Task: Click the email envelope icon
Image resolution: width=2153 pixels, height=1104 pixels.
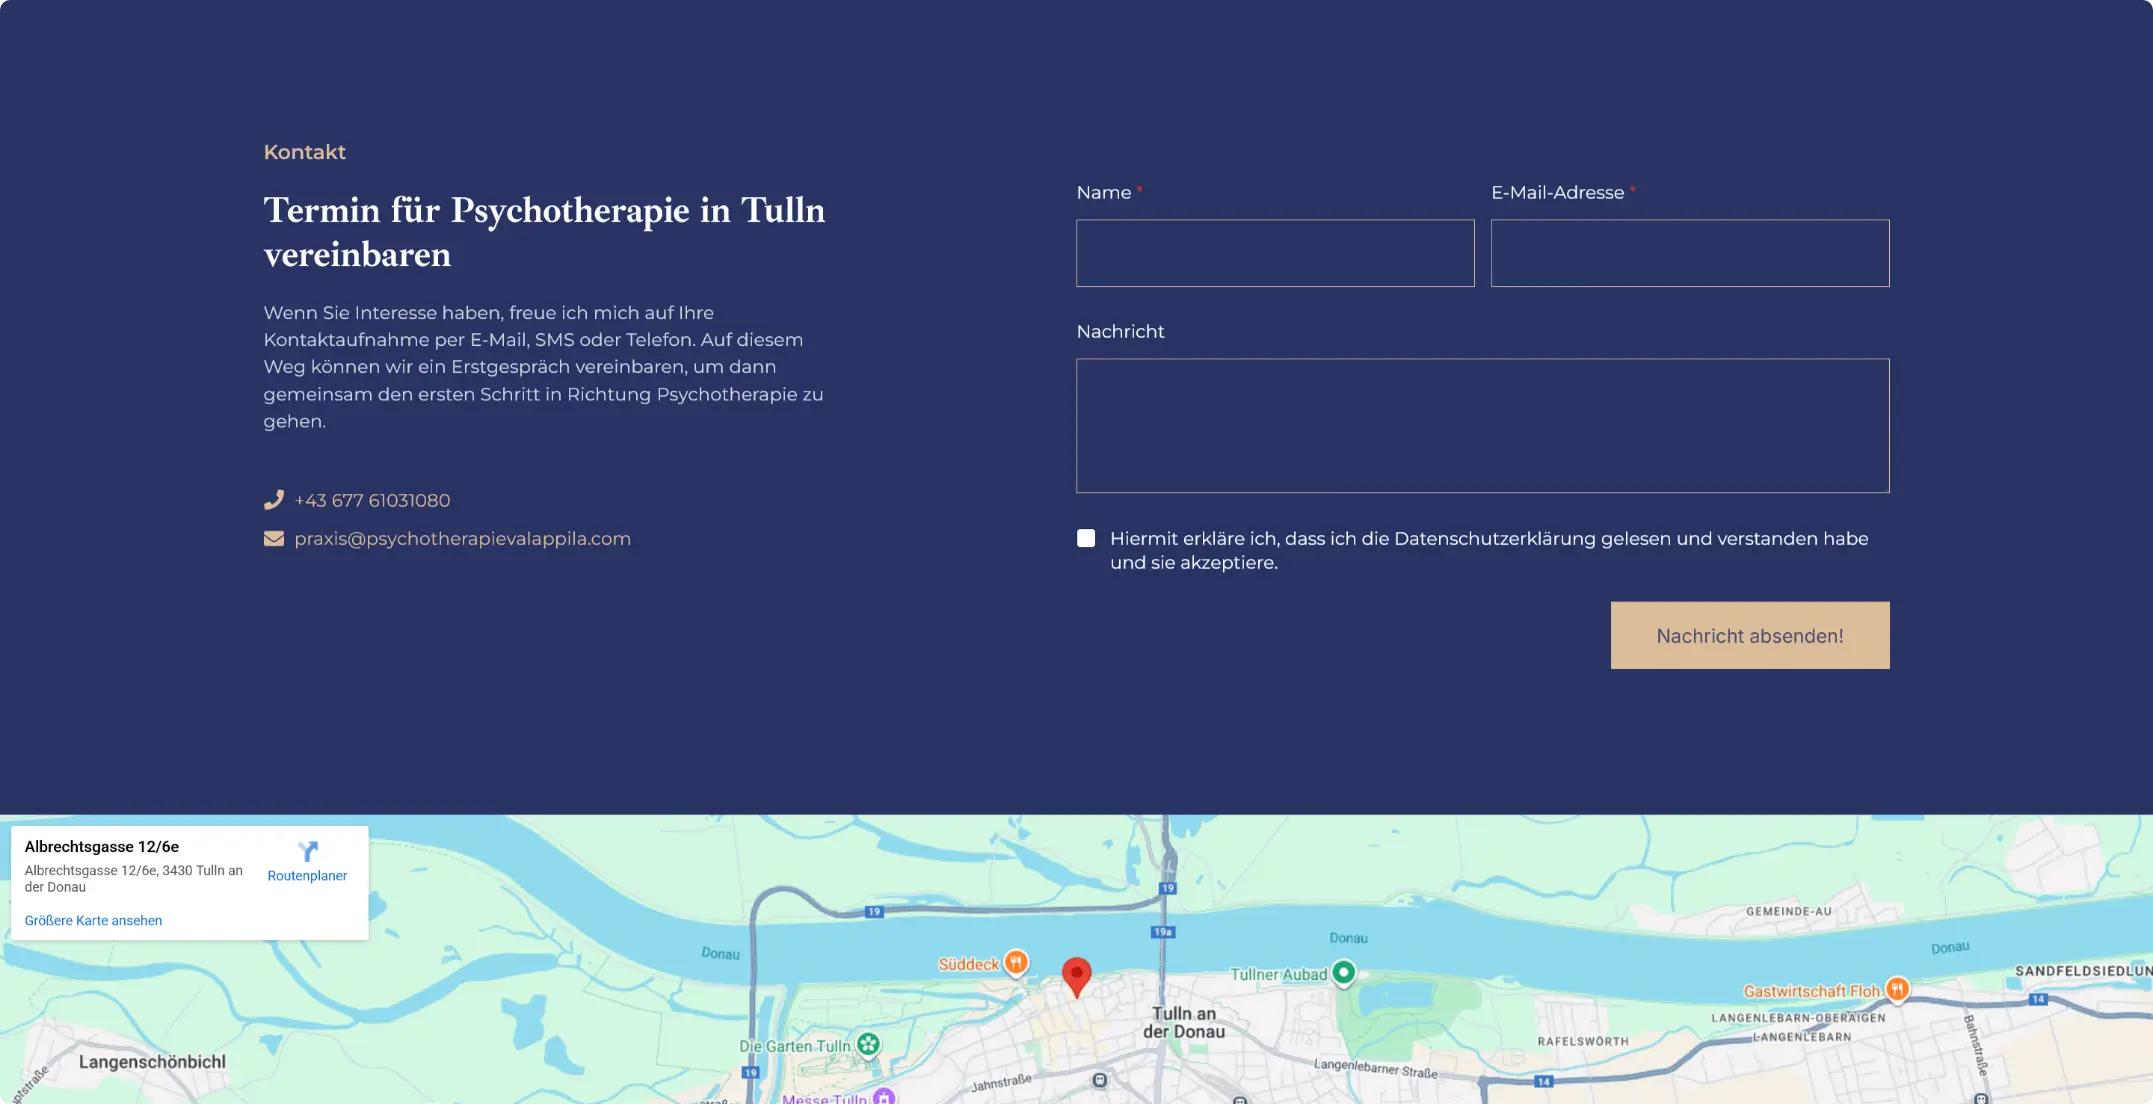Action: click(273, 539)
